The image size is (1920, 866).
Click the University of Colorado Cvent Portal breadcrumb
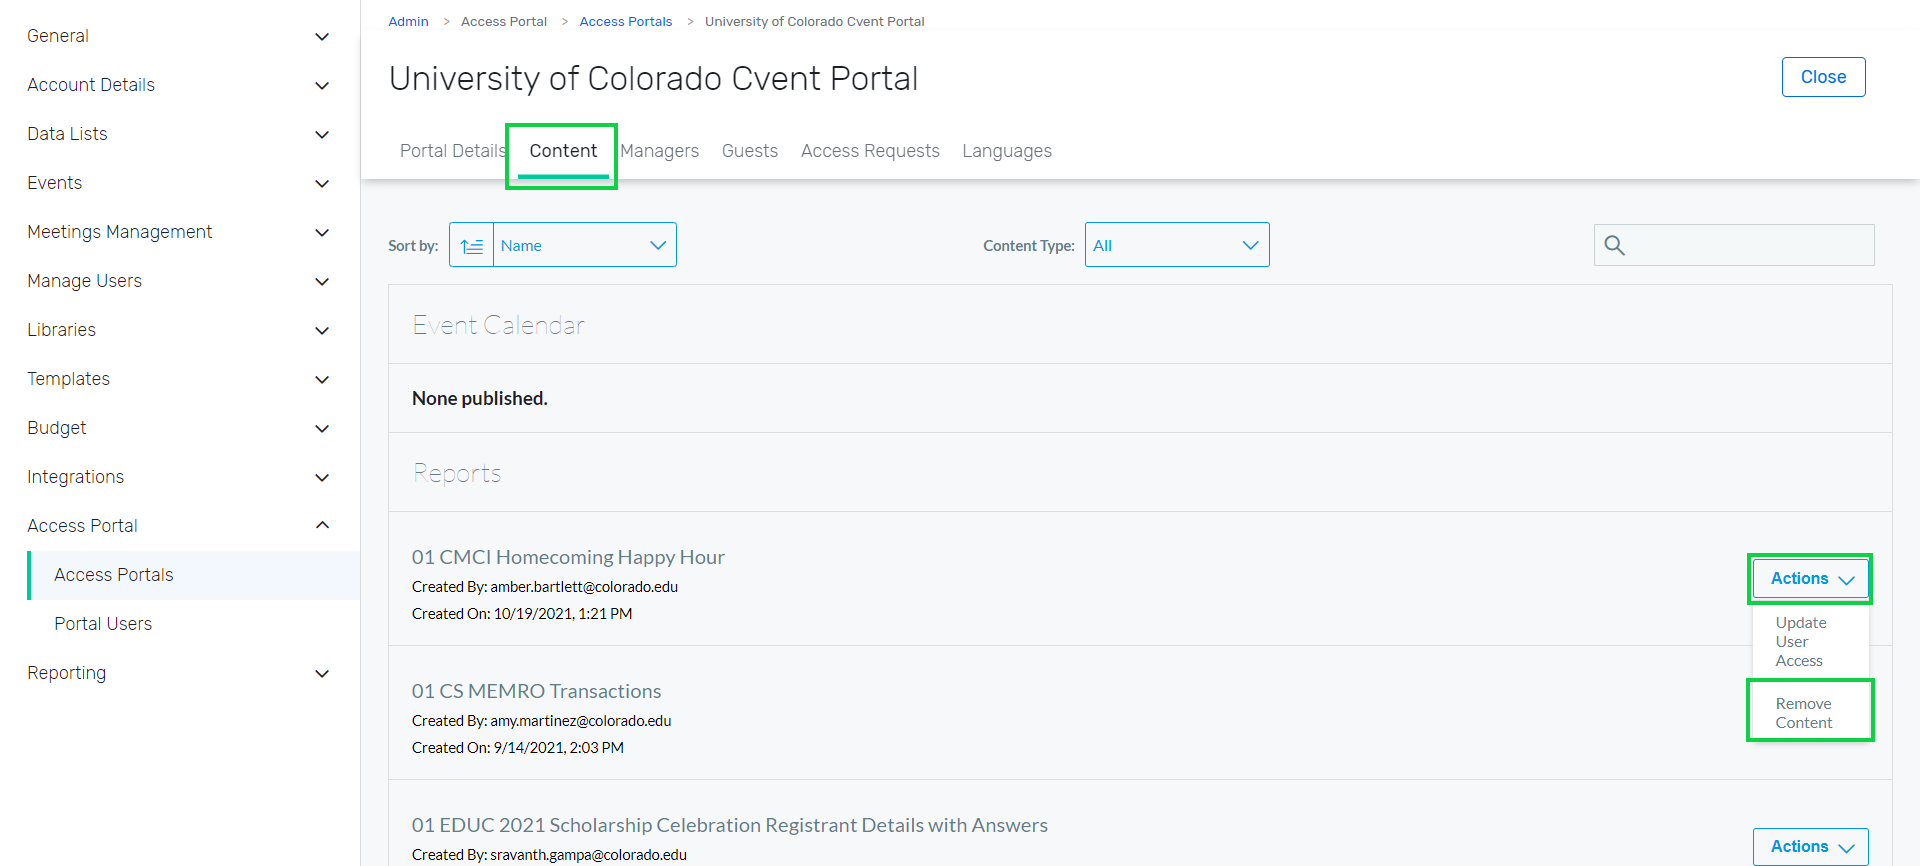click(815, 21)
